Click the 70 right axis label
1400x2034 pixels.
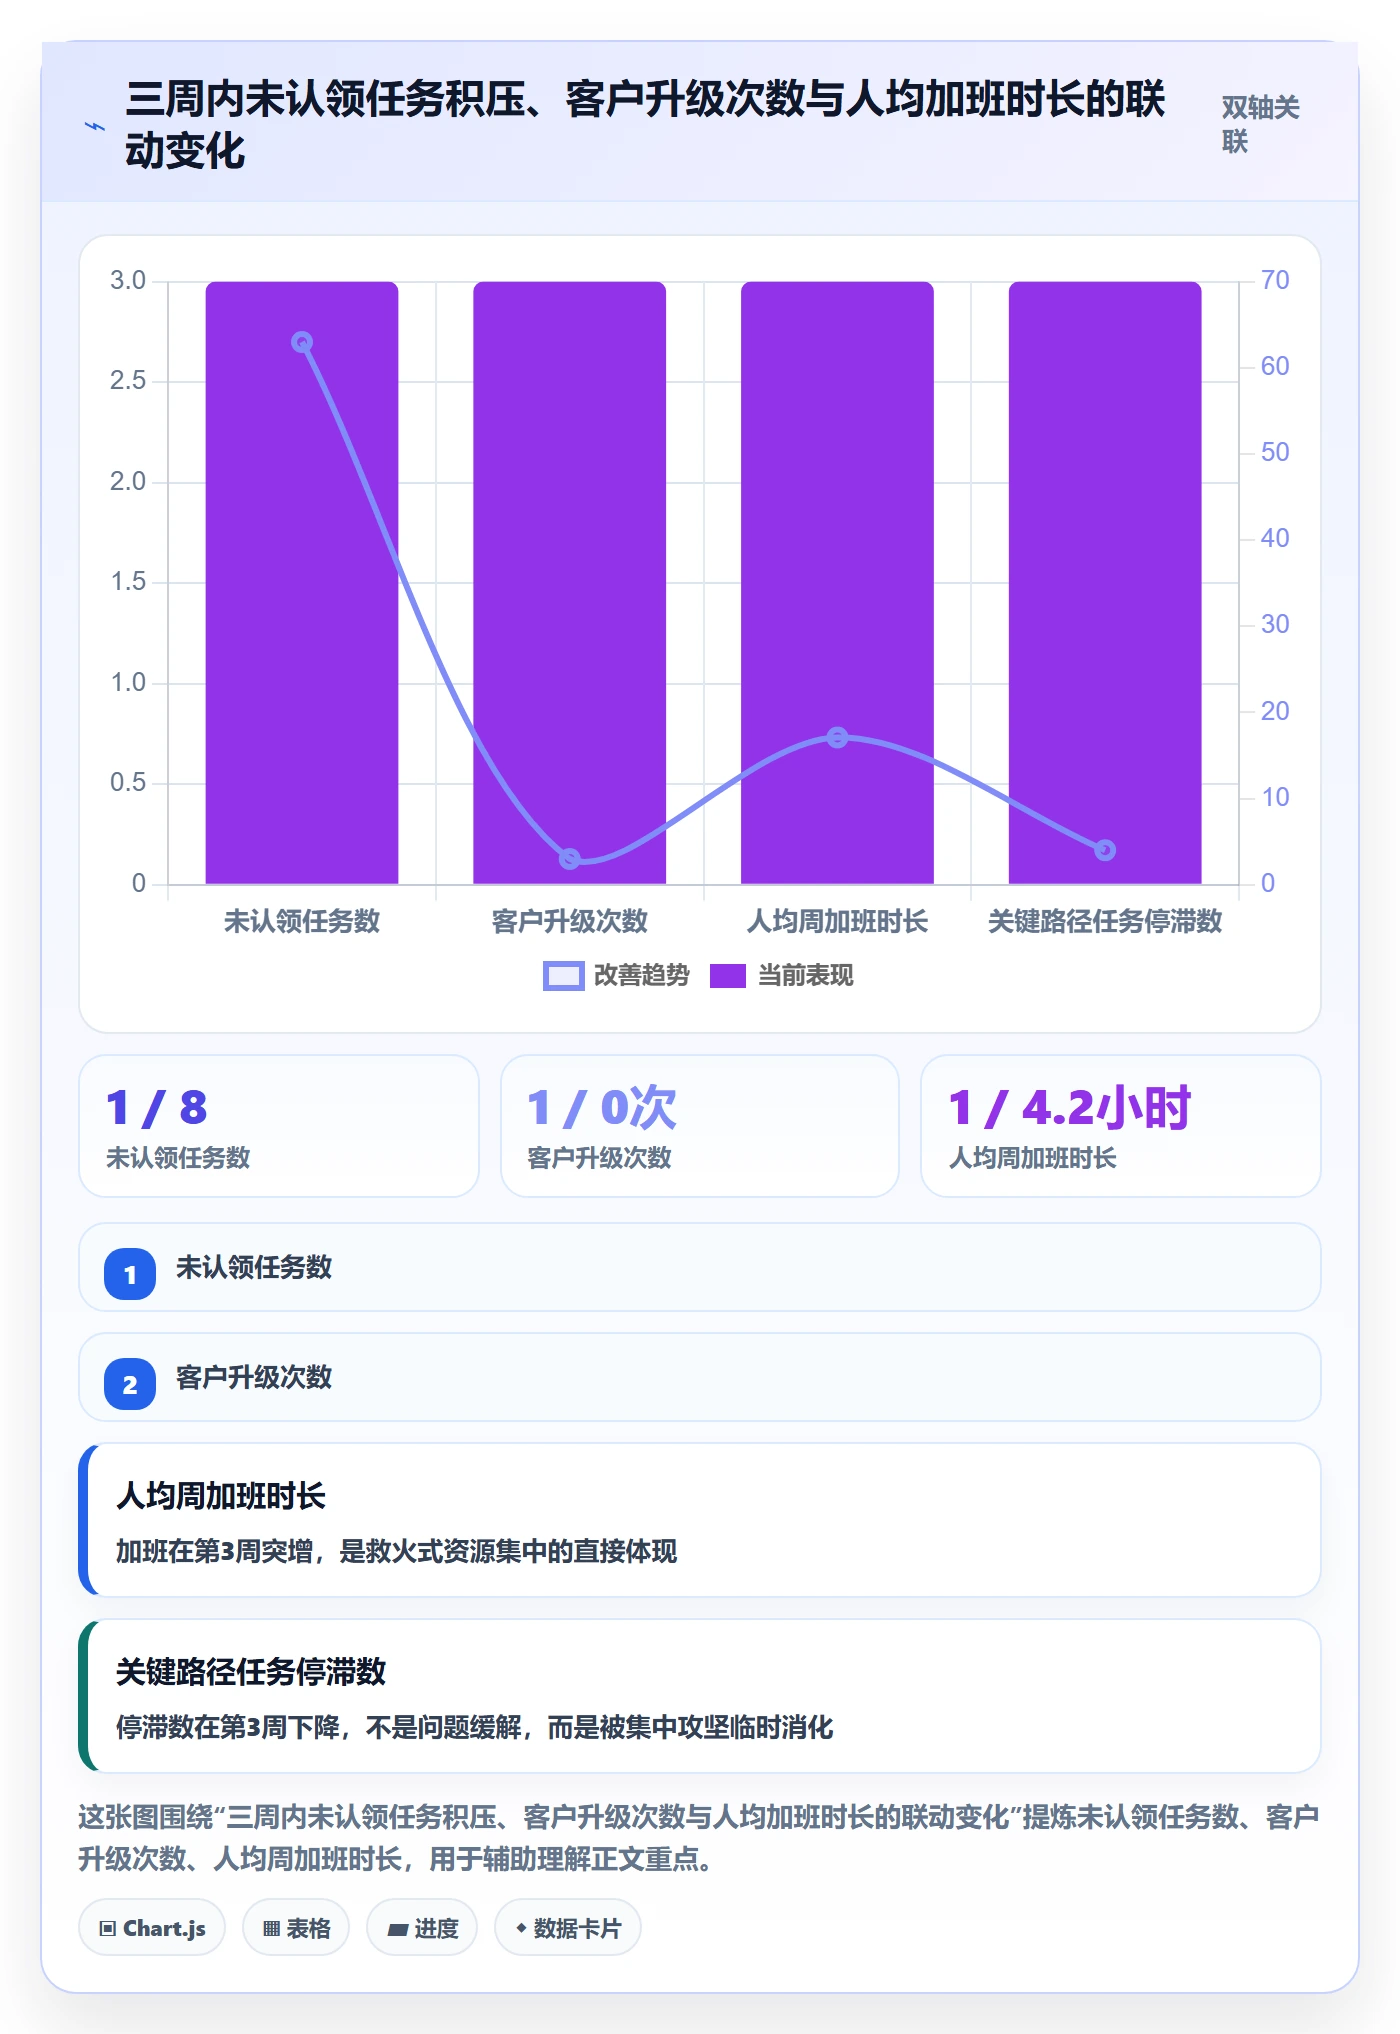pyautogui.click(x=1275, y=280)
